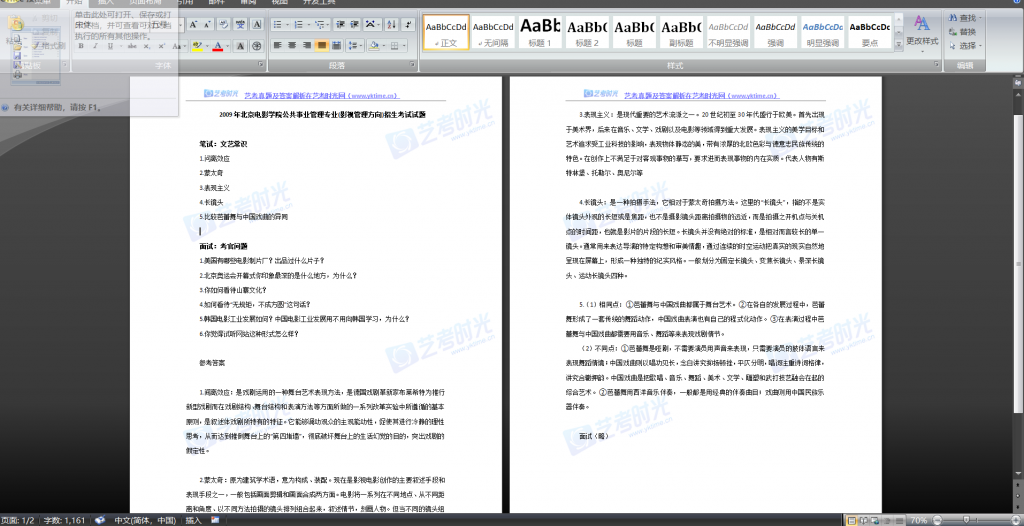Switch to the 开始 ribbon tab
This screenshot has height=526, width=1024.
point(72,3)
